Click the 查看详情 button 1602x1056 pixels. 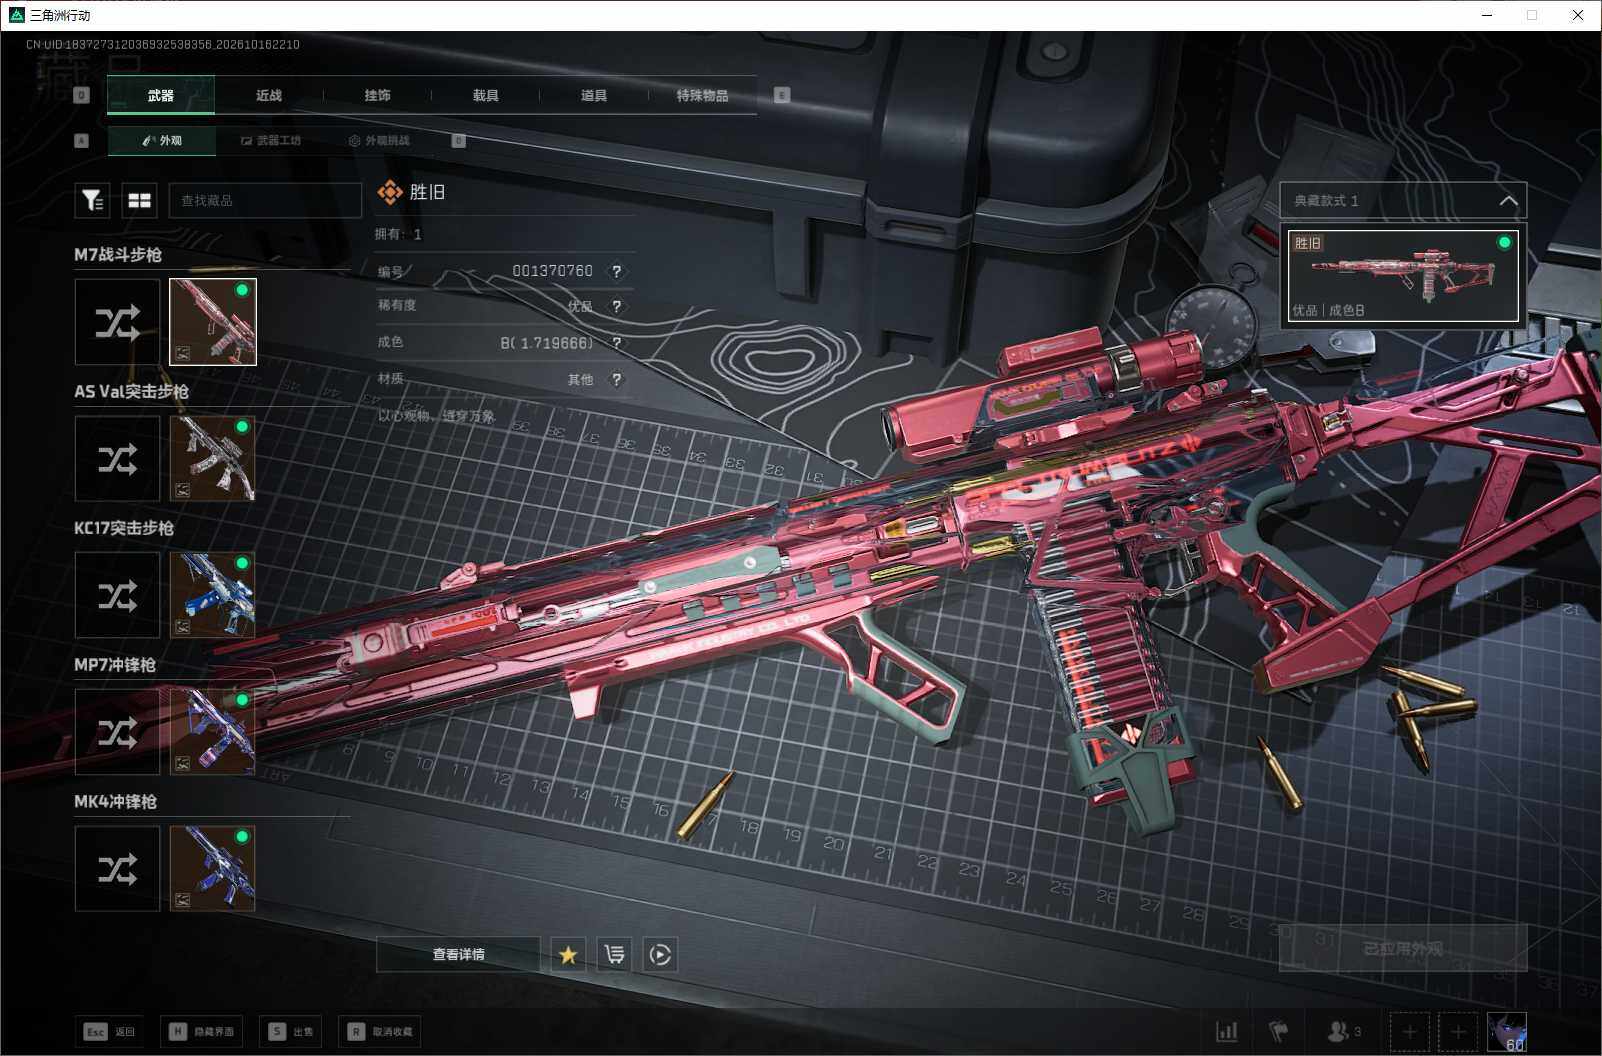pyautogui.click(x=458, y=955)
